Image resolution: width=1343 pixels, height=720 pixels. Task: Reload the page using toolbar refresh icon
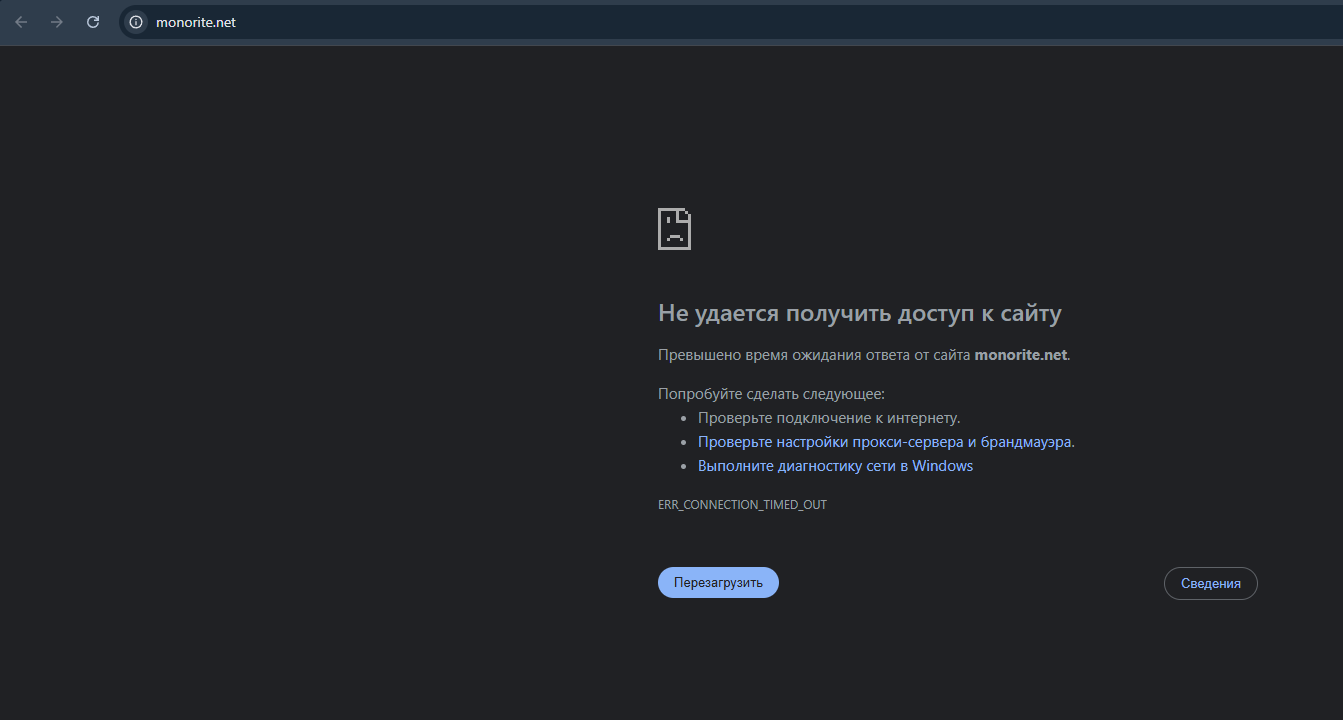93,22
